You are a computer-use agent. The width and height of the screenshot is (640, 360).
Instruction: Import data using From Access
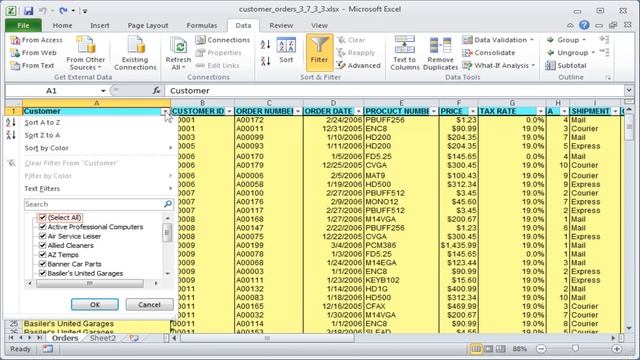pos(36,40)
